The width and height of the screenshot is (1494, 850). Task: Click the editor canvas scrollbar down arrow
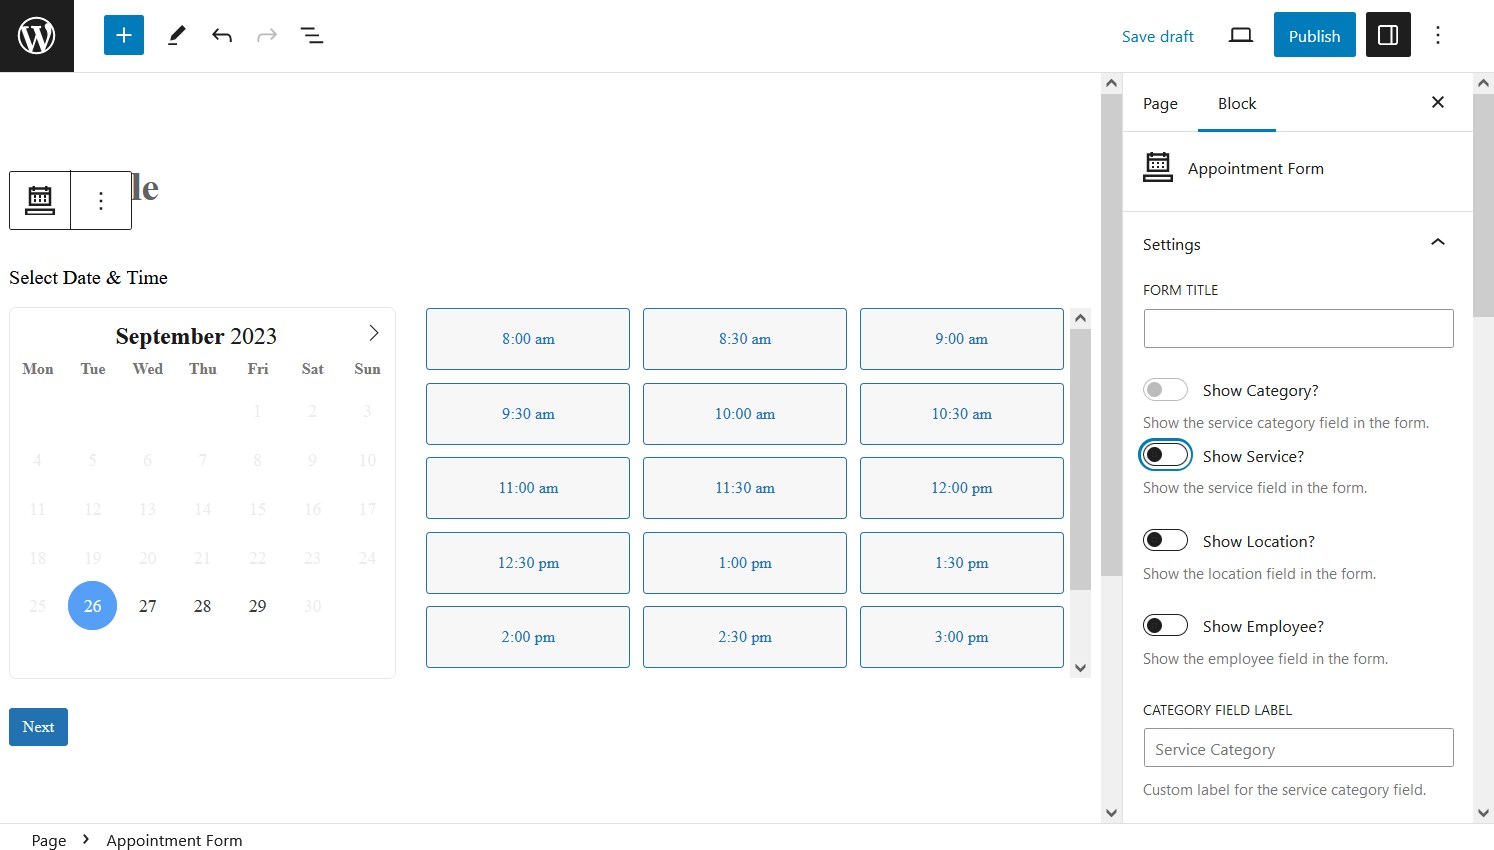[1111, 813]
